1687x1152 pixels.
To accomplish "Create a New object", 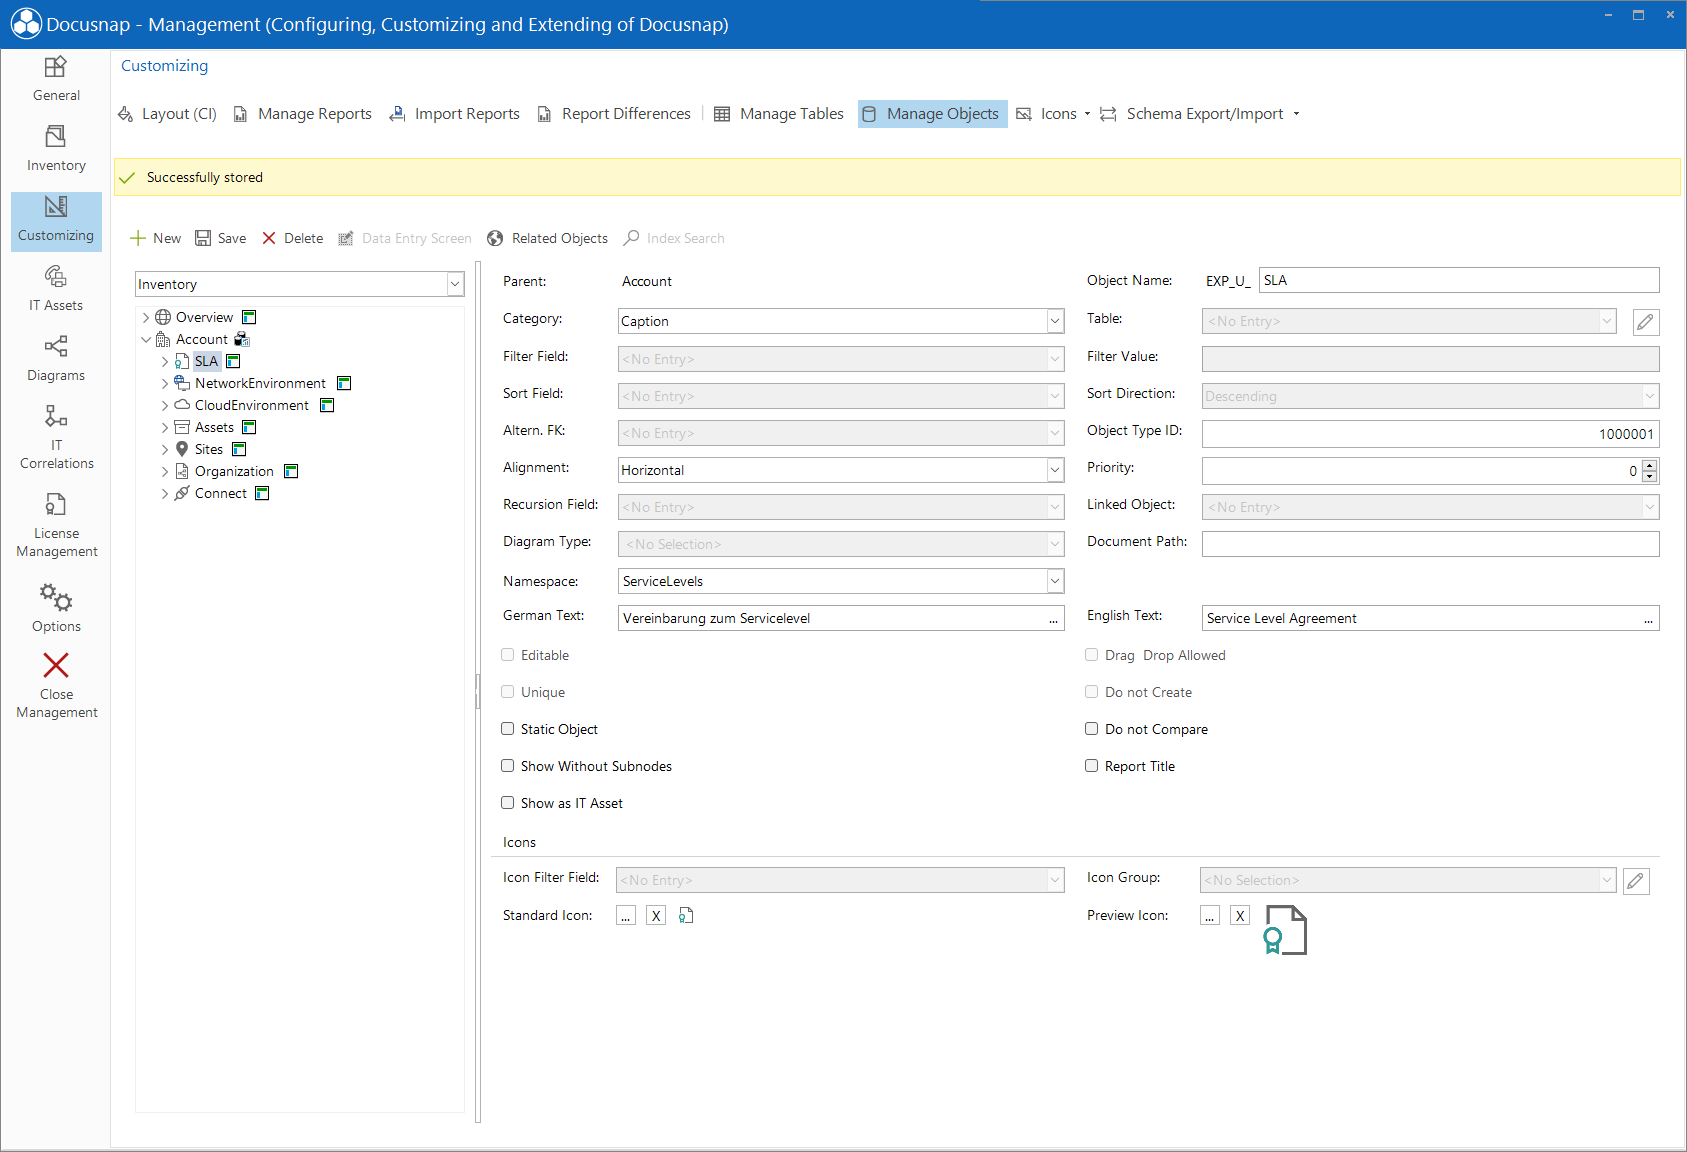I will 156,238.
